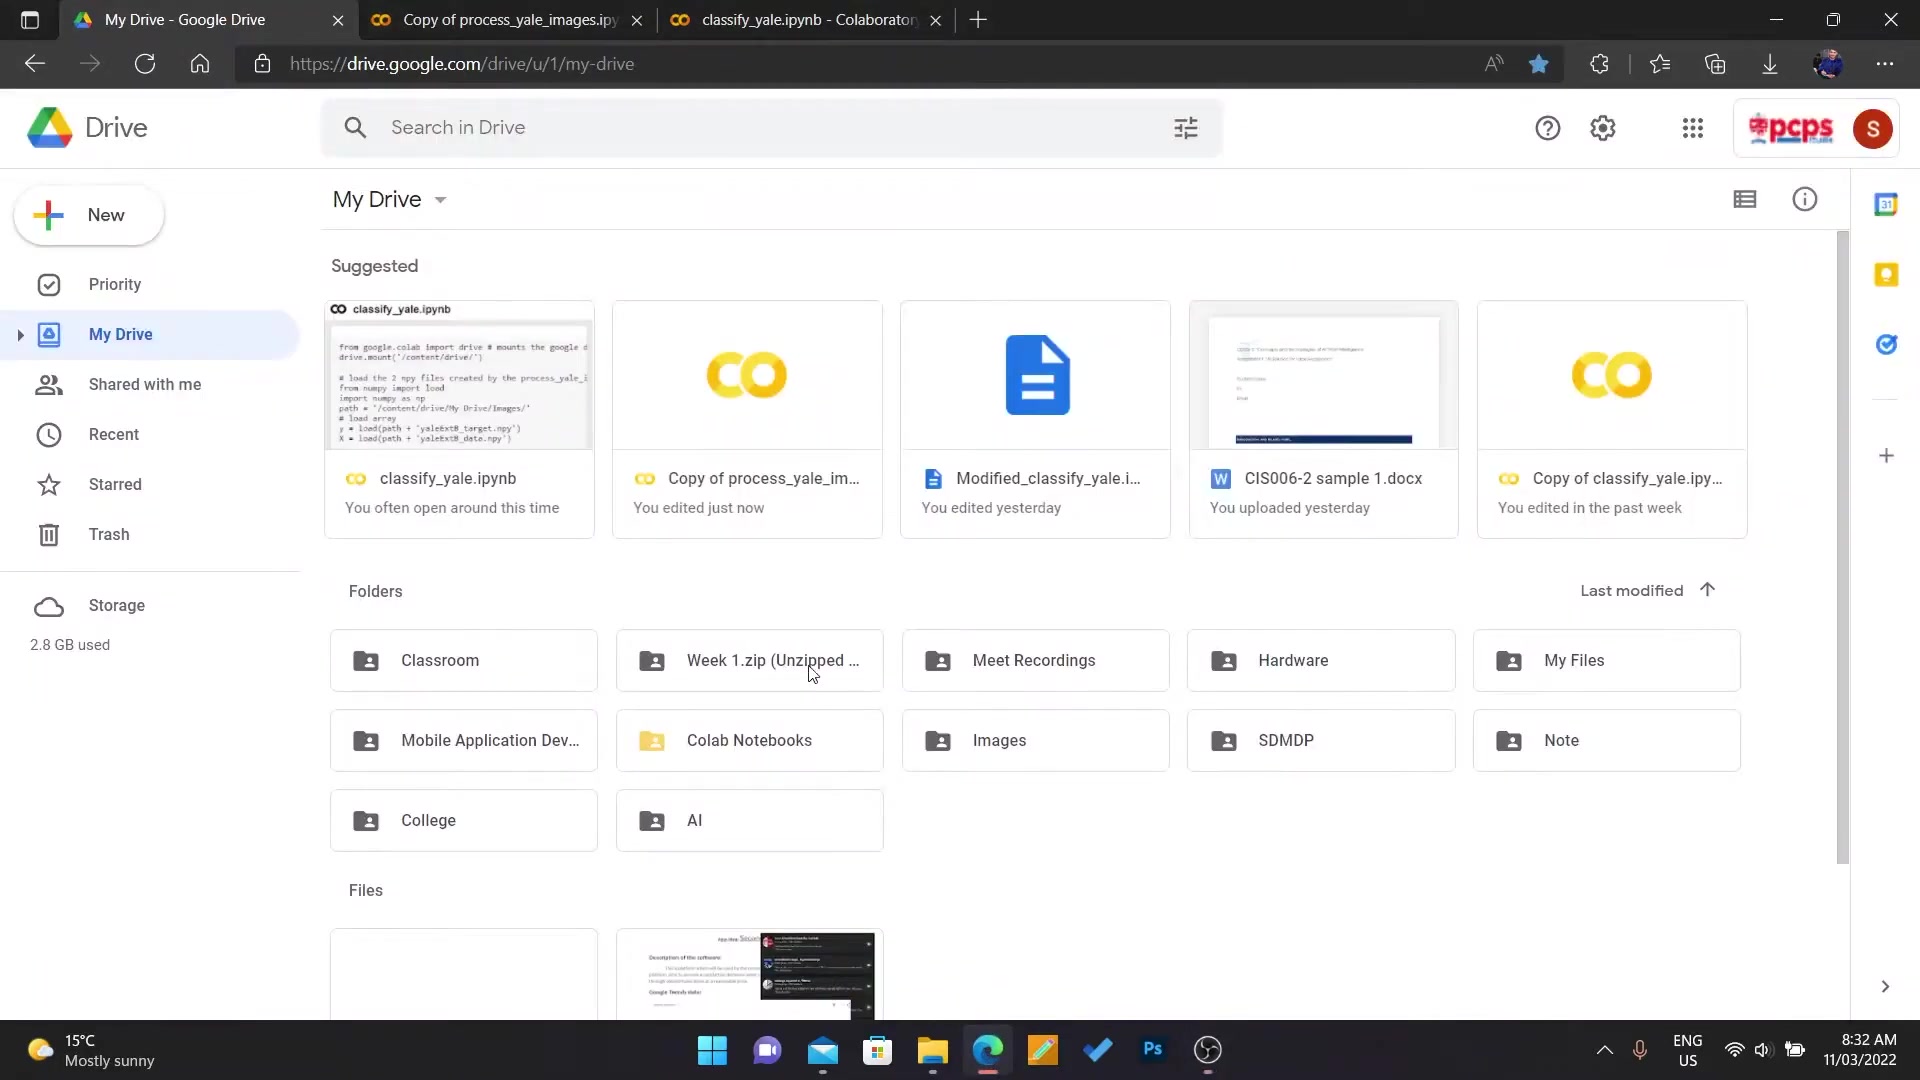The width and height of the screenshot is (1920, 1080).
Task: Open Drive settings gear
Action: click(1603, 128)
